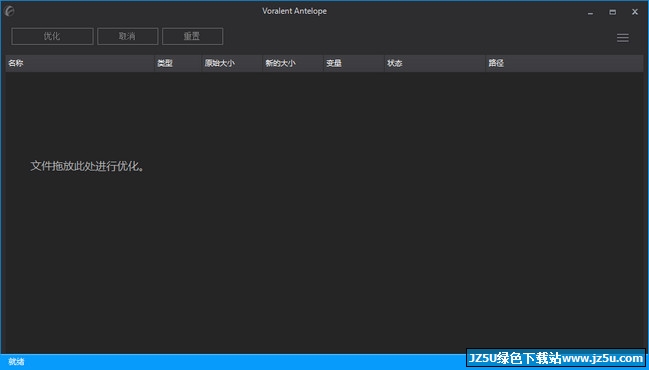649x370 pixels.
Task: Click the Voralent Antelope logo icon
Action: pyautogui.click(x=9, y=11)
